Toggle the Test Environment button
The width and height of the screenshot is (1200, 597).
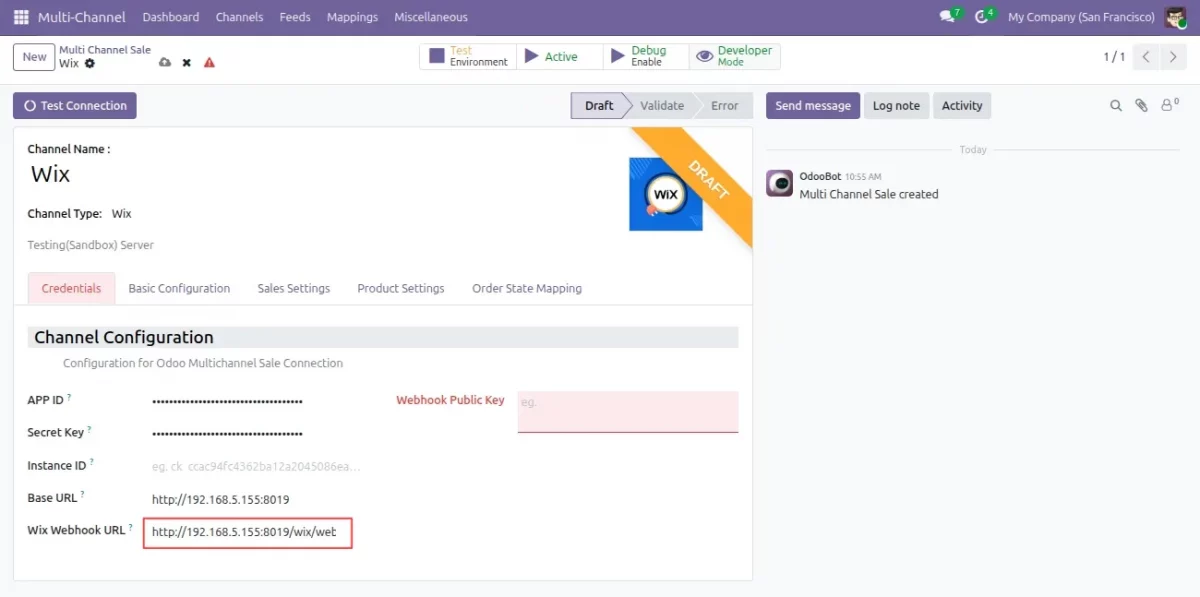(468, 56)
